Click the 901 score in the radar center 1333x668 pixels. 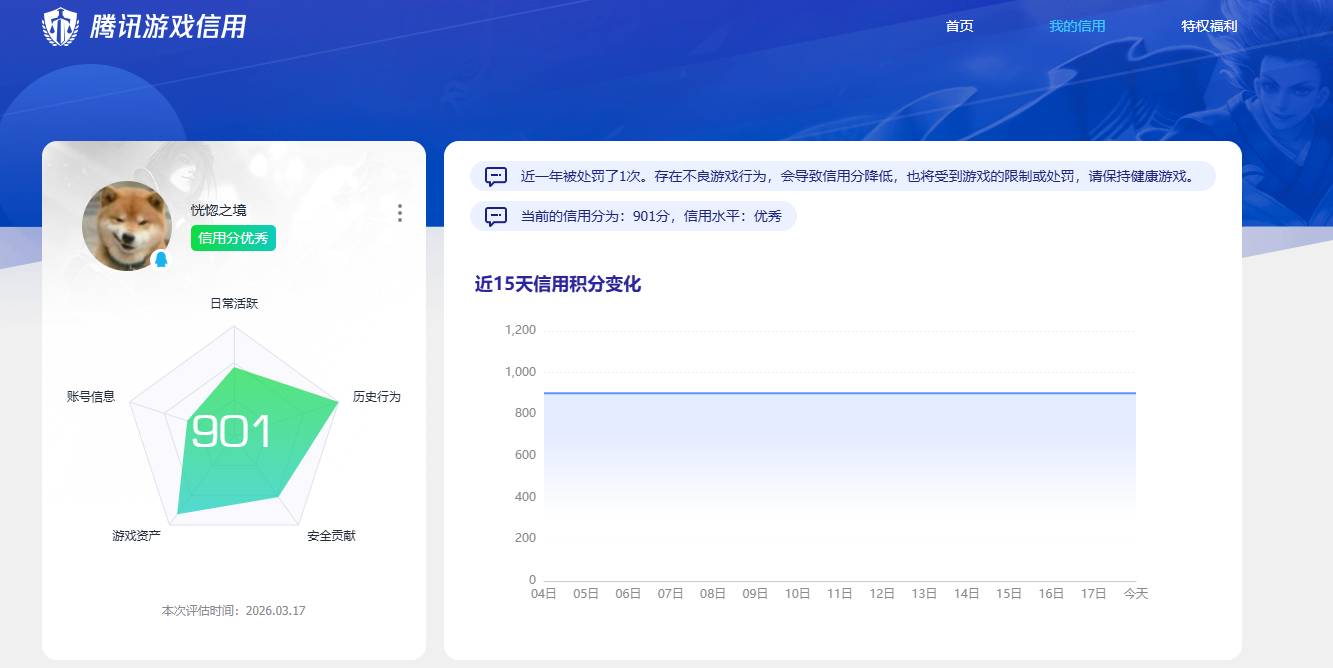point(232,433)
